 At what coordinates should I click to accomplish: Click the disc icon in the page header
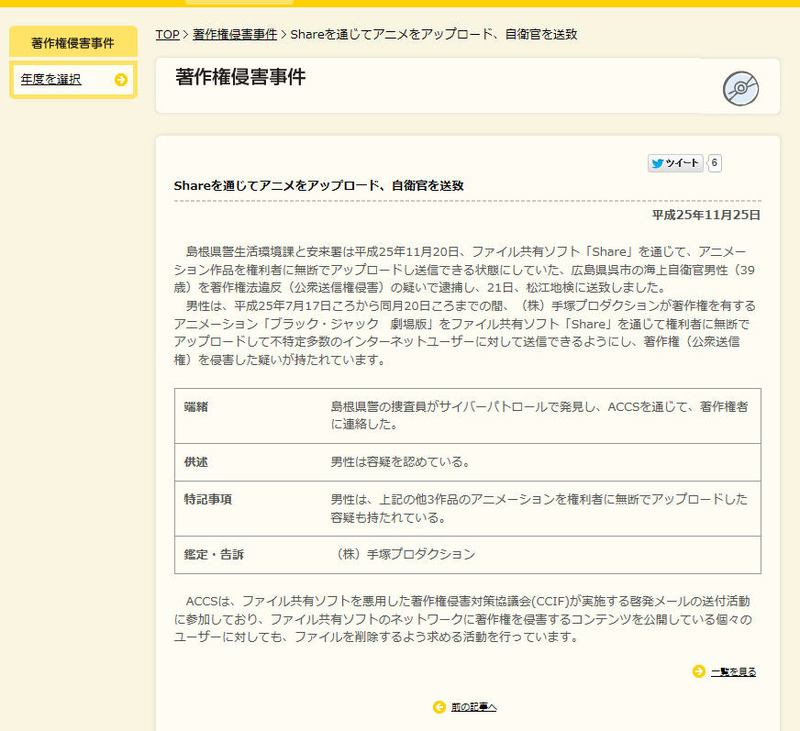pyautogui.click(x=740, y=88)
